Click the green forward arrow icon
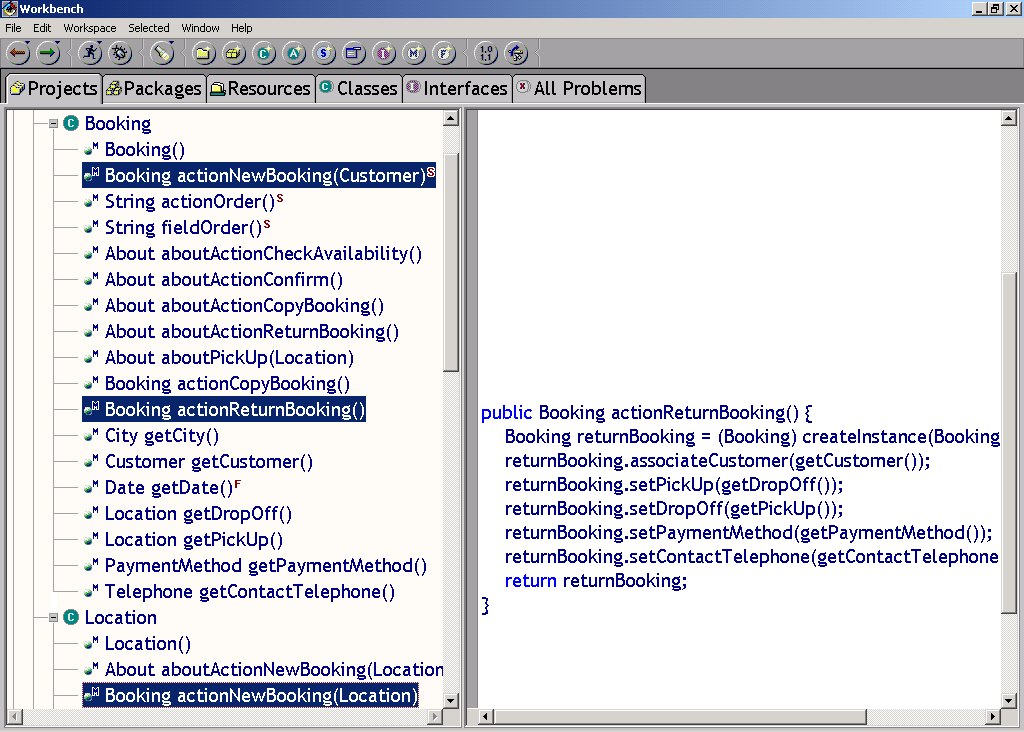Screen dimensions: 1024x732 [x=48, y=53]
